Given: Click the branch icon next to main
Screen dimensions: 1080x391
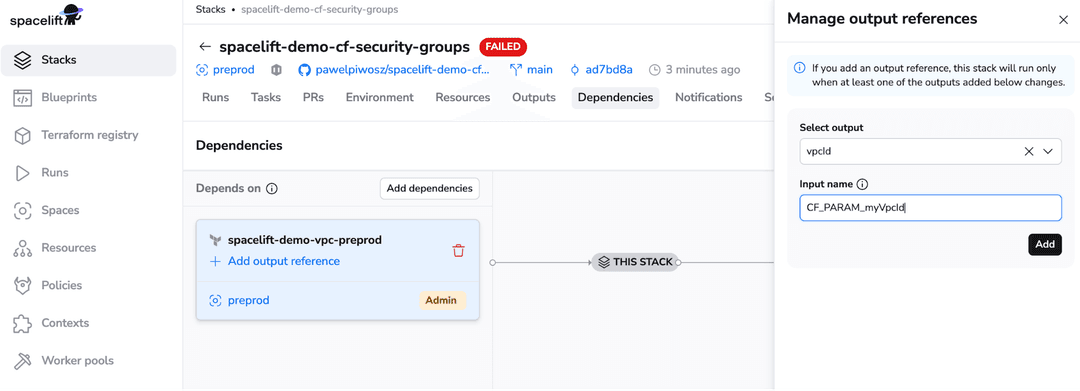Looking at the screenshot, I should click(x=516, y=70).
